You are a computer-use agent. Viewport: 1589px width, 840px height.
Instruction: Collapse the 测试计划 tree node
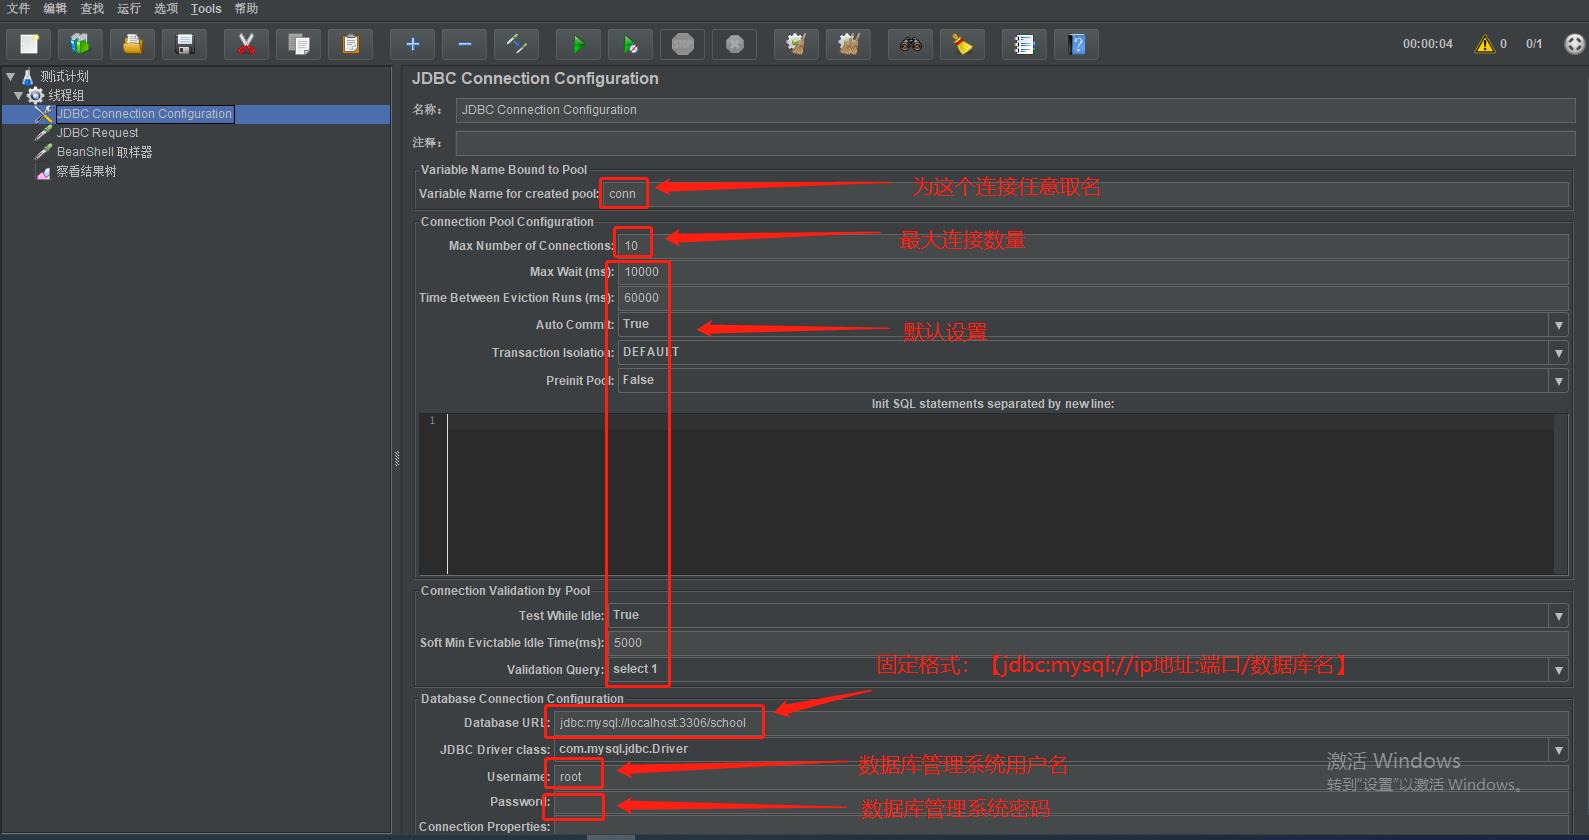10,76
